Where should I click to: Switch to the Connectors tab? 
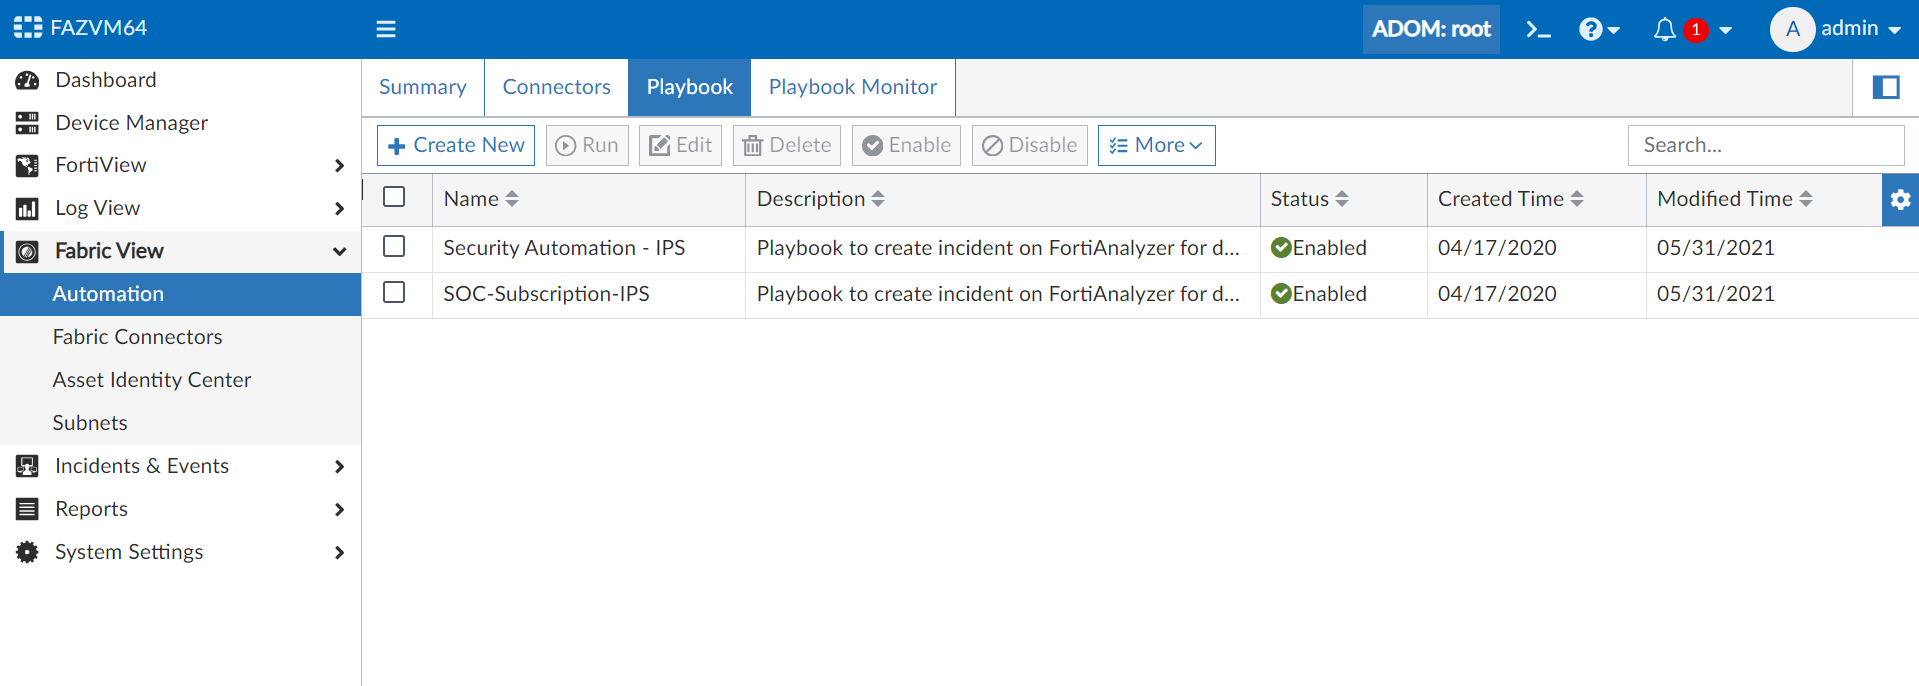click(556, 87)
